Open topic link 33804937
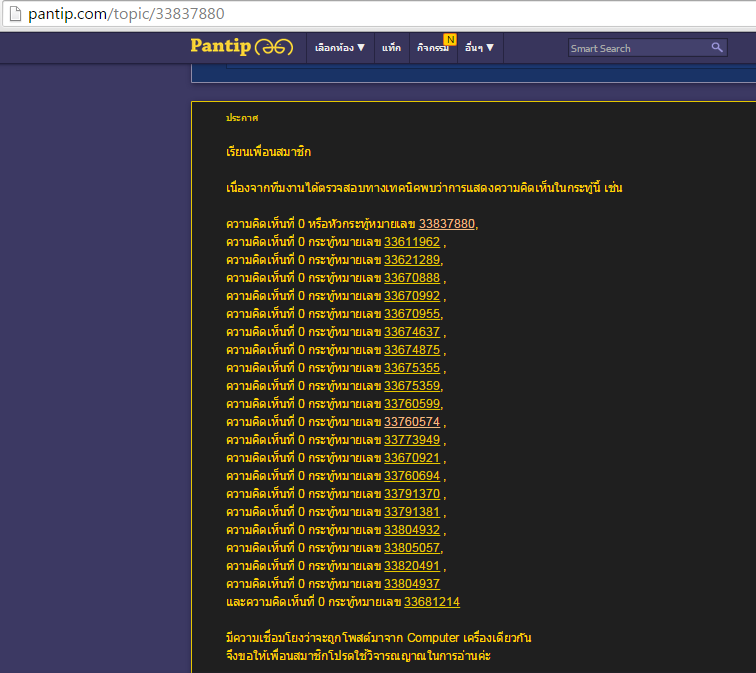This screenshot has height=673, width=756. (412, 584)
